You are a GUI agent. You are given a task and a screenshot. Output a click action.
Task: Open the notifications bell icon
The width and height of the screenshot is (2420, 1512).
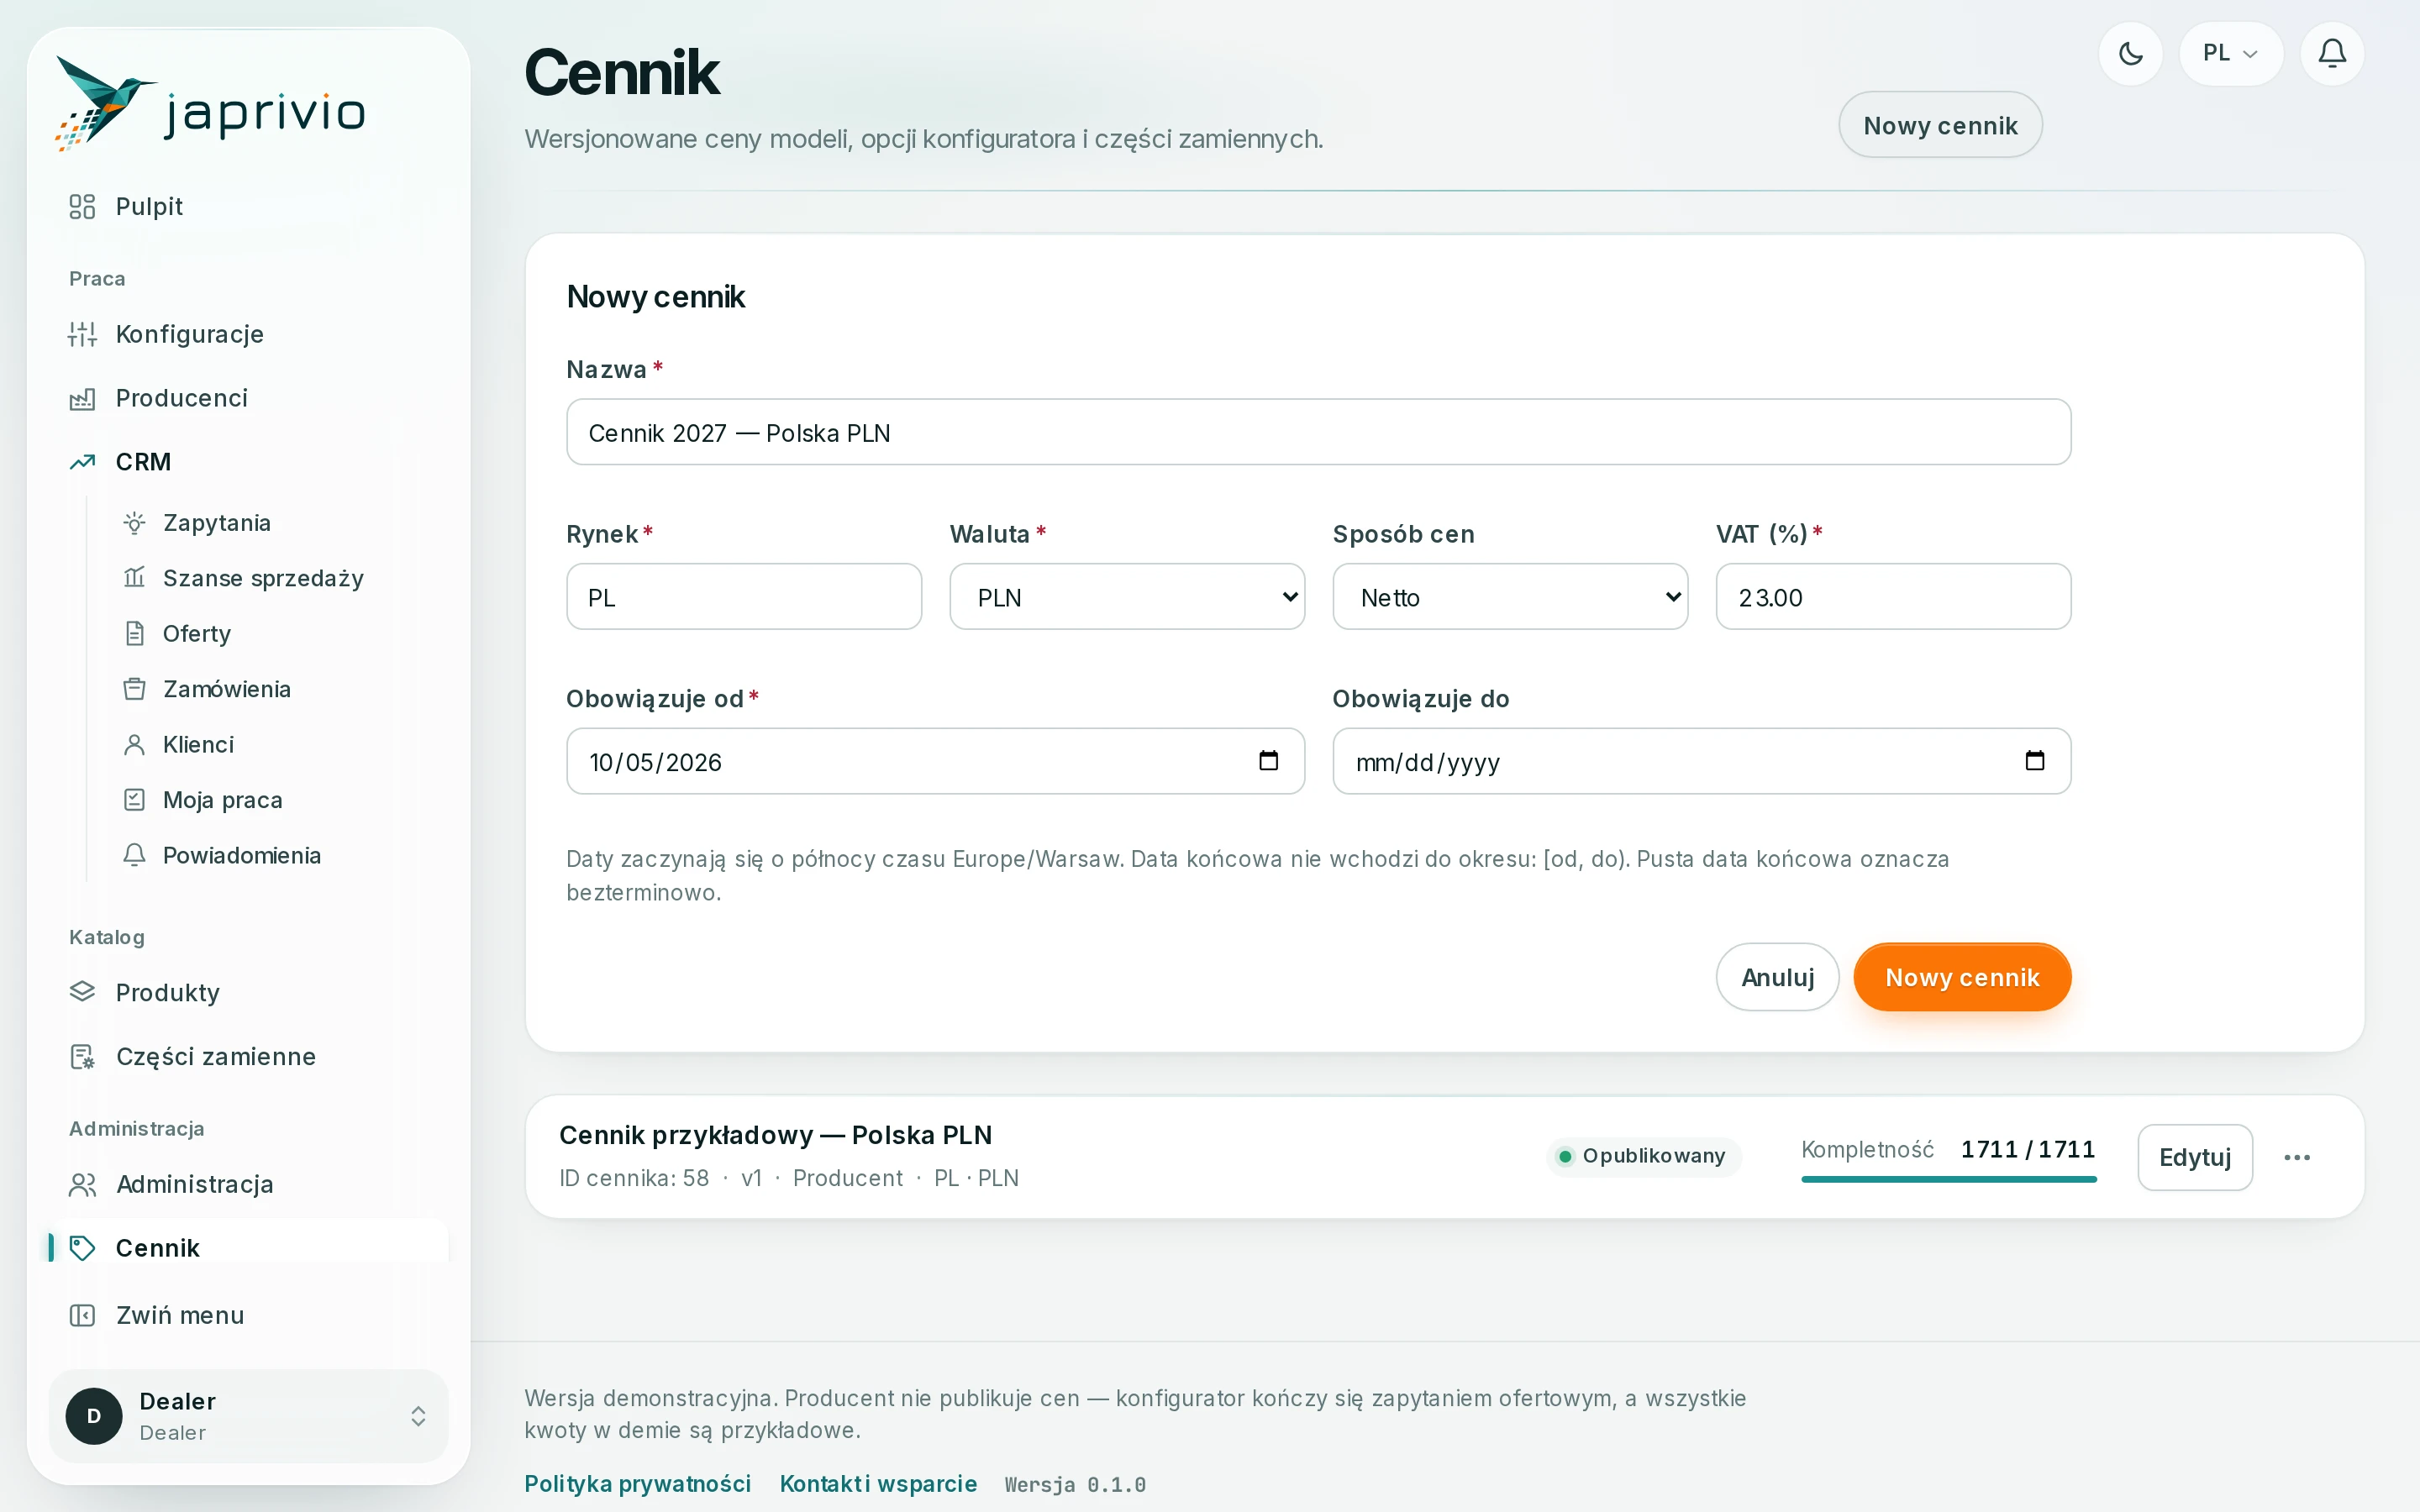2332,54
